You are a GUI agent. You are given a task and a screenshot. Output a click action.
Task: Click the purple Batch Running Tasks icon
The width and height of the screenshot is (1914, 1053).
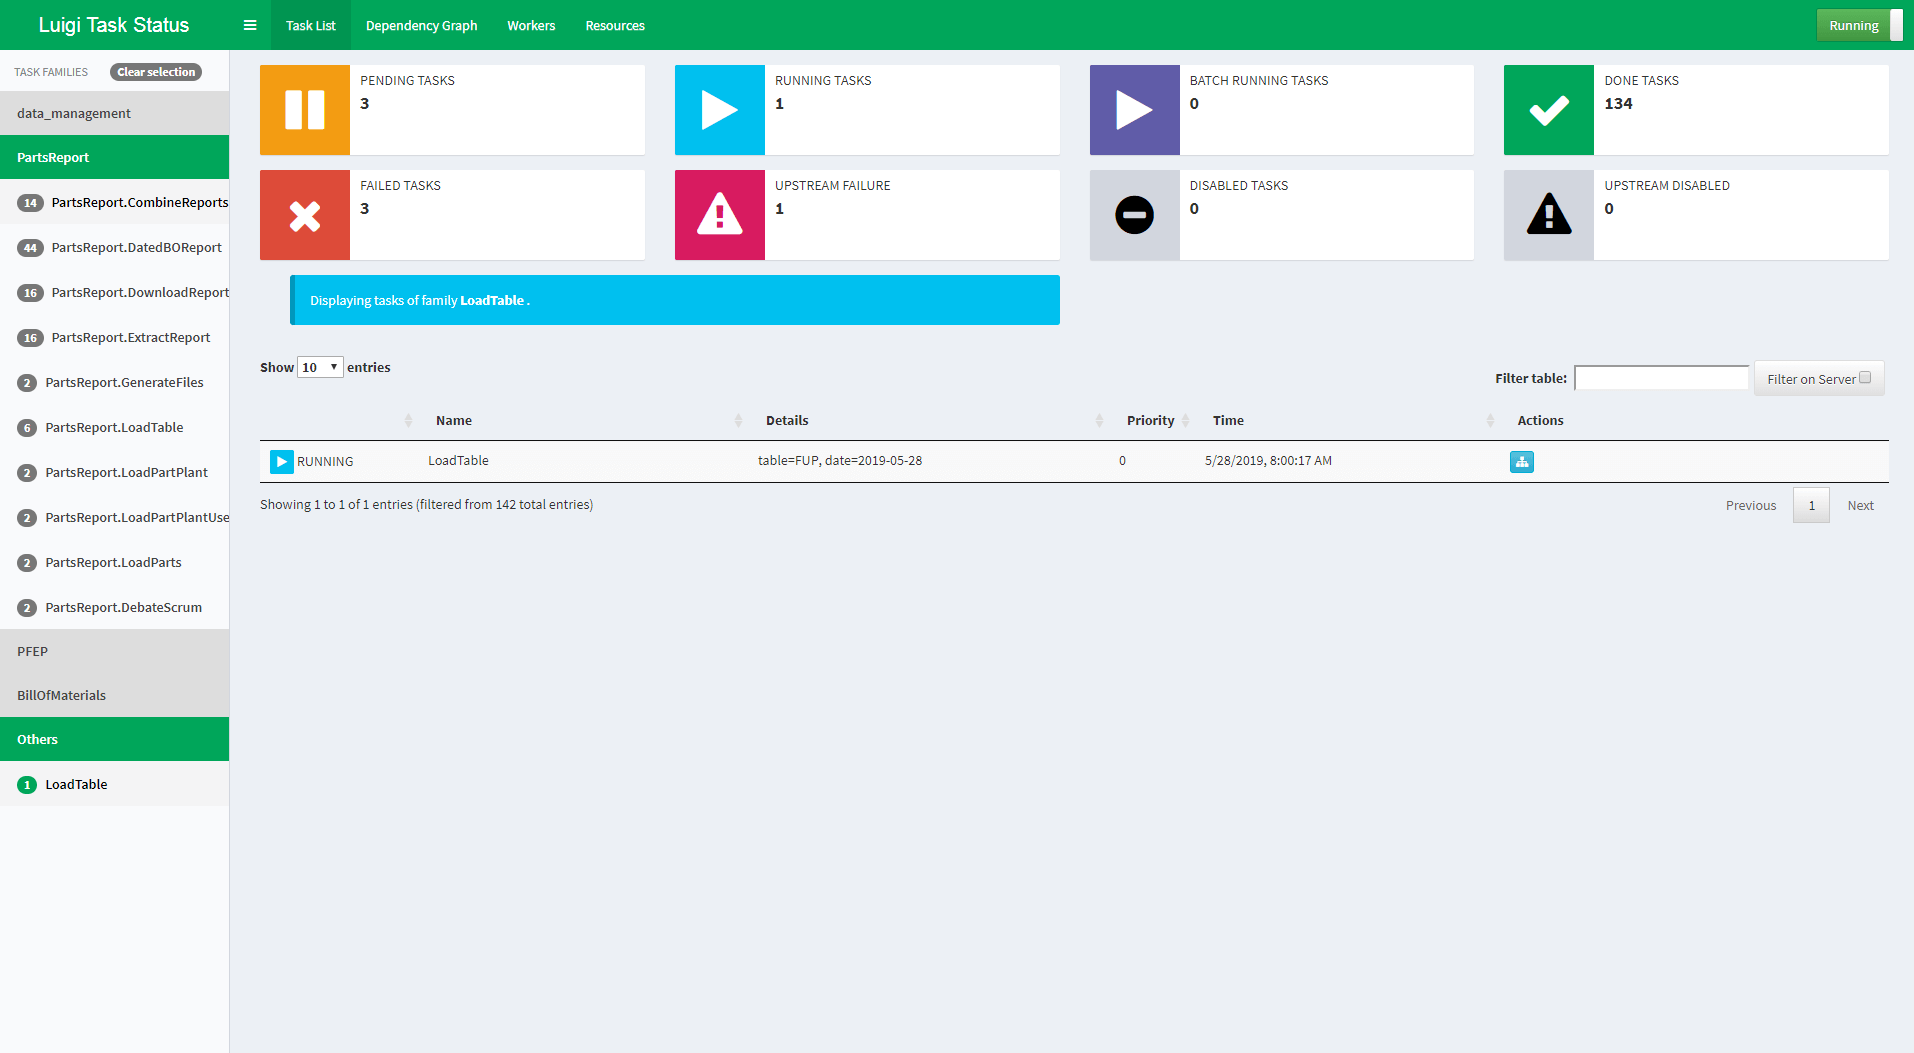tap(1134, 110)
